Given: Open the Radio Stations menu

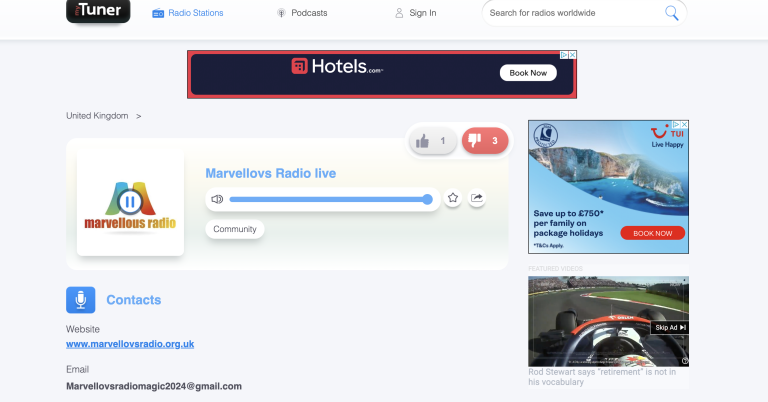Looking at the screenshot, I should 188,13.
